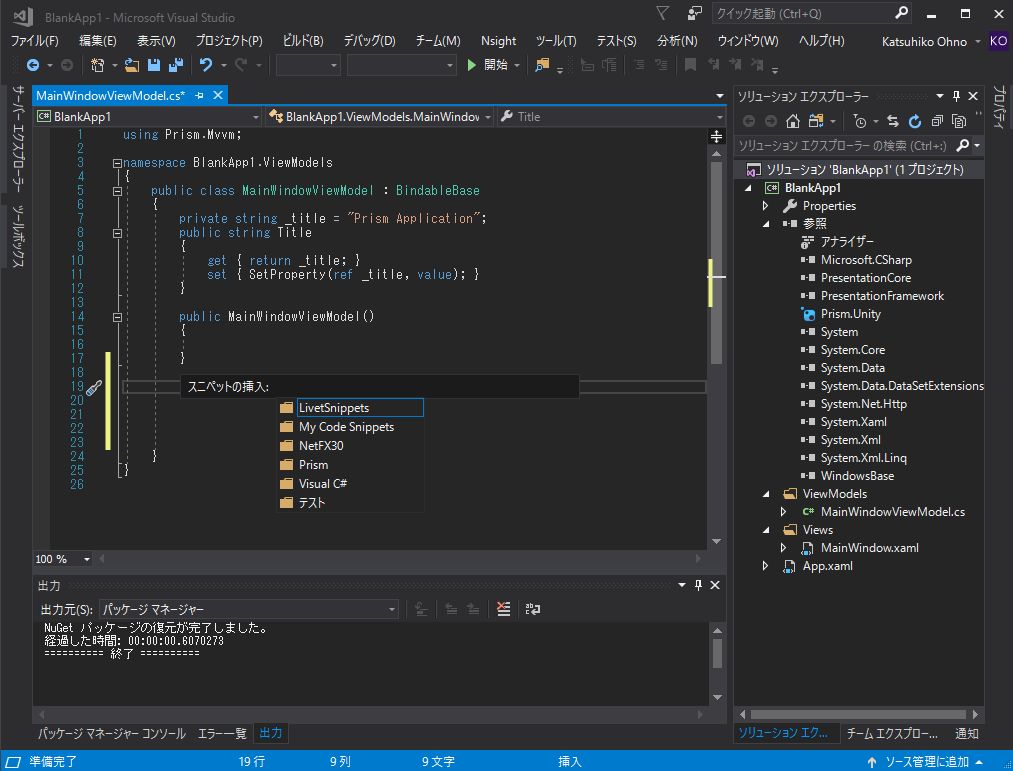Click Collapse All icon in Solution Explorer
This screenshot has width=1013, height=771.
(937, 121)
